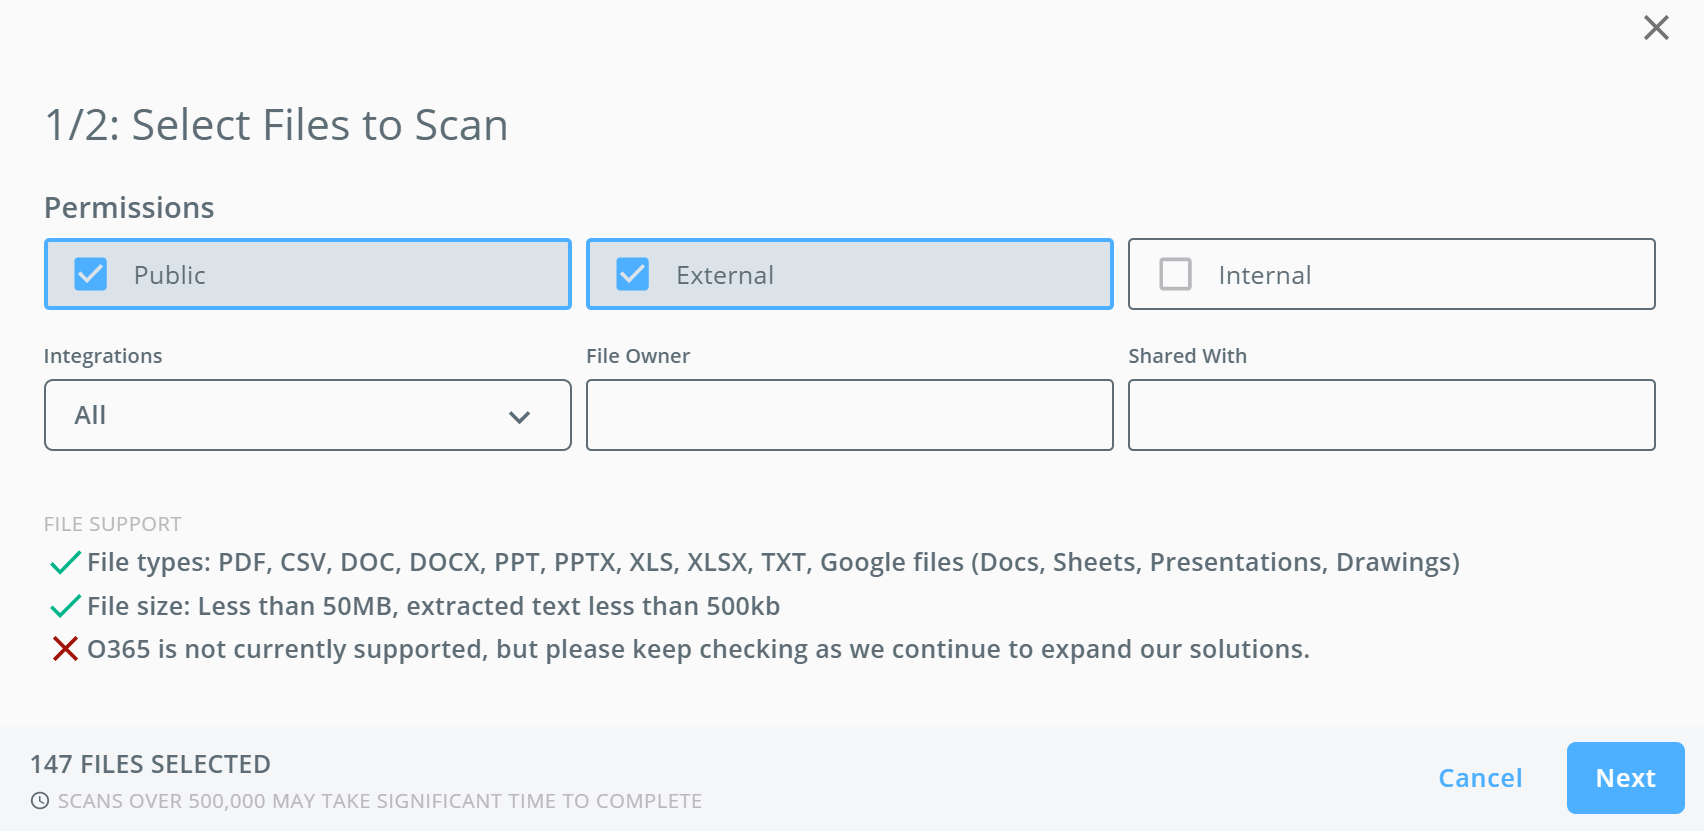Click the red X beside O365 notice

[65, 650]
